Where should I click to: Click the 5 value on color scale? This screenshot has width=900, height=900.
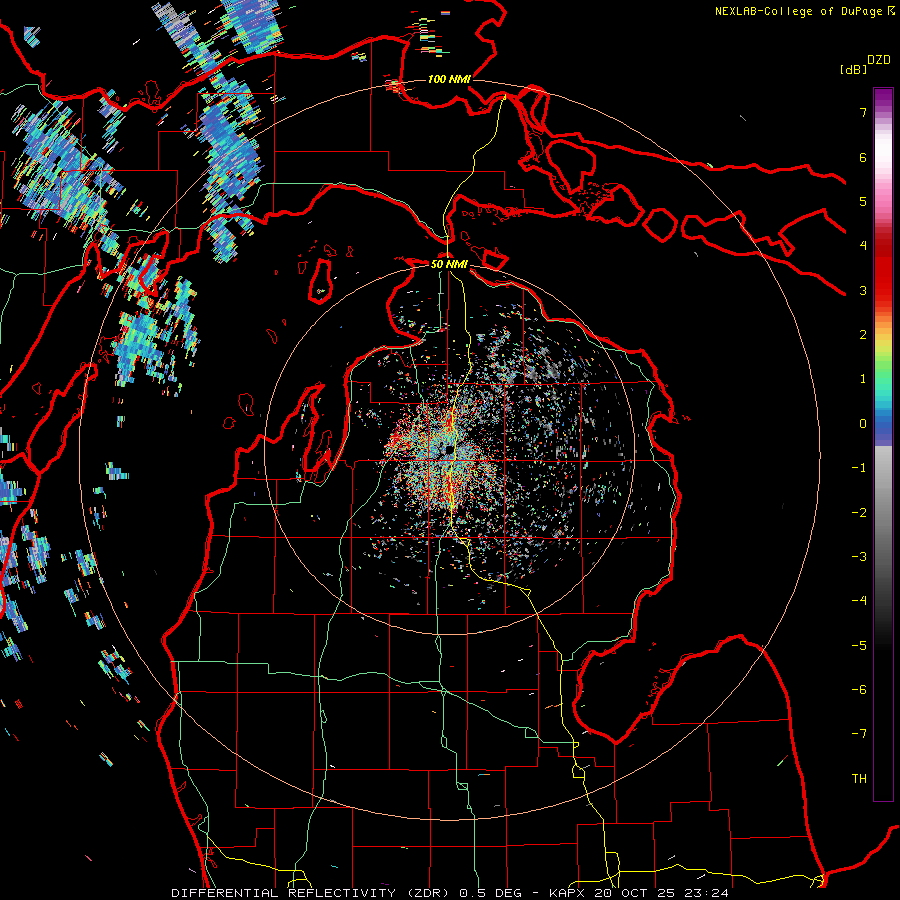(x=863, y=201)
